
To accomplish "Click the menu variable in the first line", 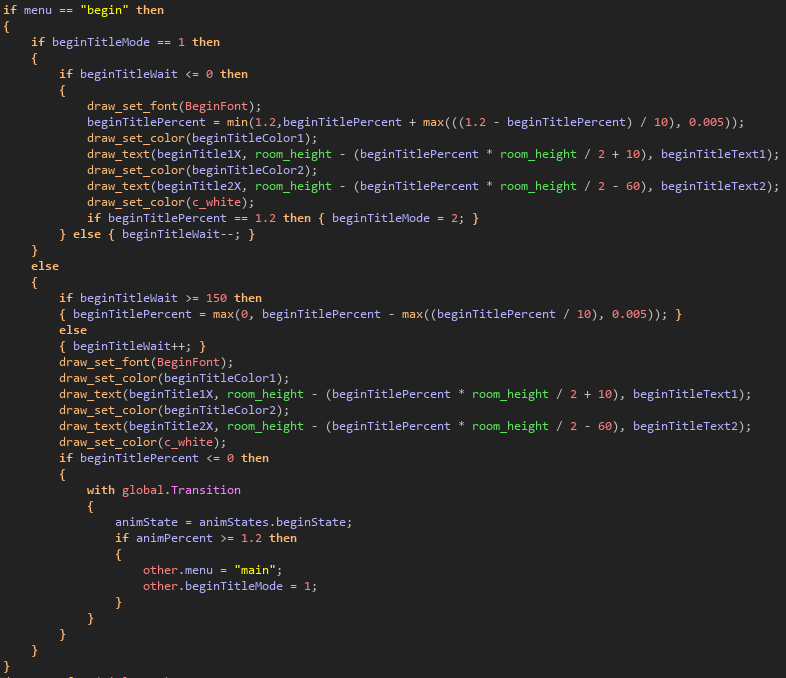I will (x=38, y=10).
